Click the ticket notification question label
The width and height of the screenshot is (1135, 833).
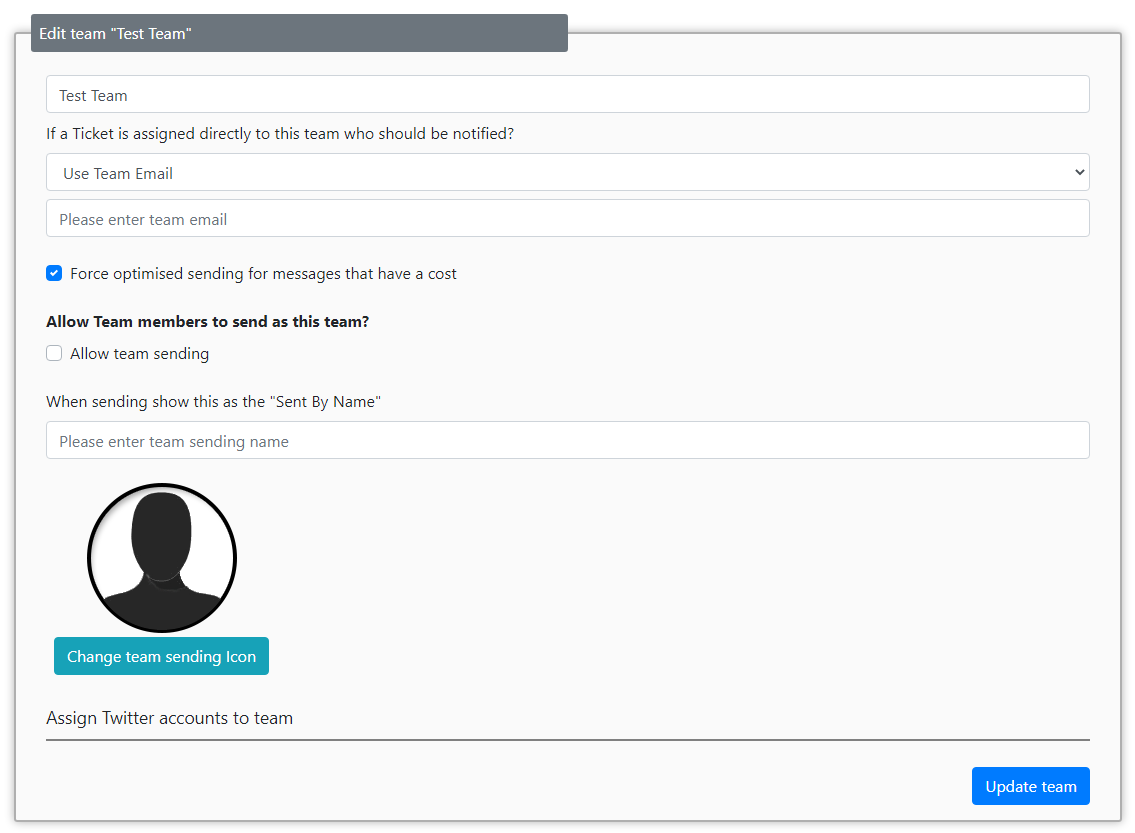coord(280,133)
